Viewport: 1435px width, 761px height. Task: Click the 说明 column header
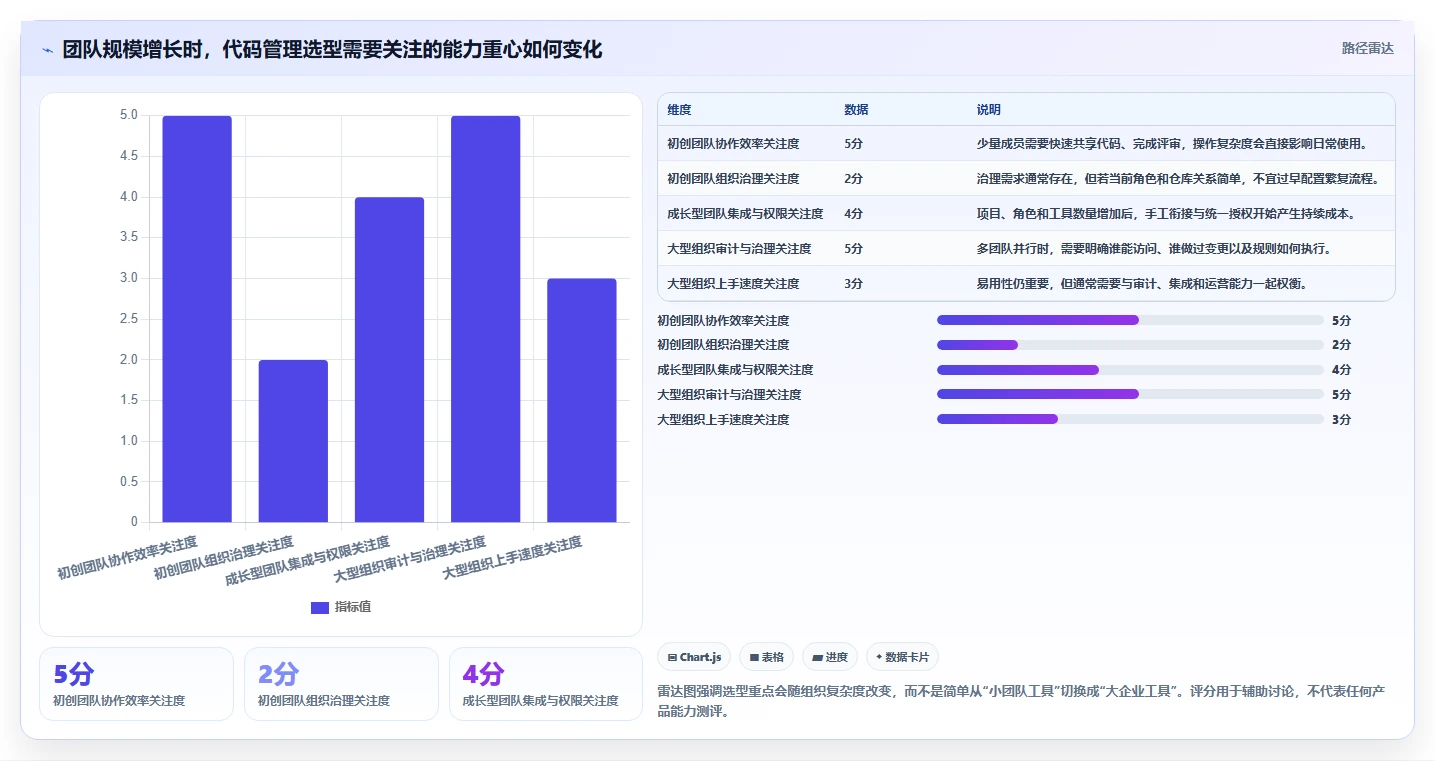[988, 110]
